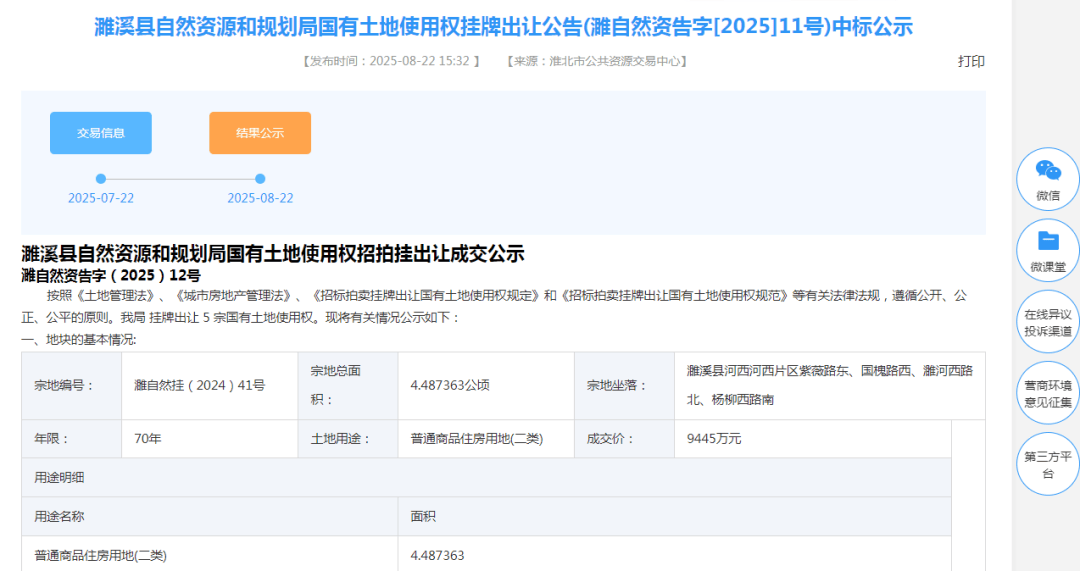Open 营商环境意见征集 sidebar button
This screenshot has width=1080, height=571.
click(x=1048, y=393)
